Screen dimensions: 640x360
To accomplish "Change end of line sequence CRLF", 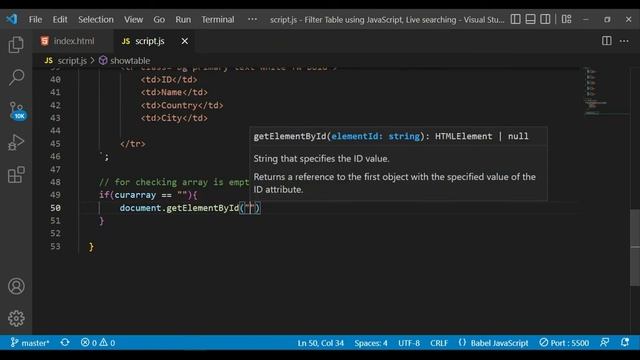I will tap(439, 343).
